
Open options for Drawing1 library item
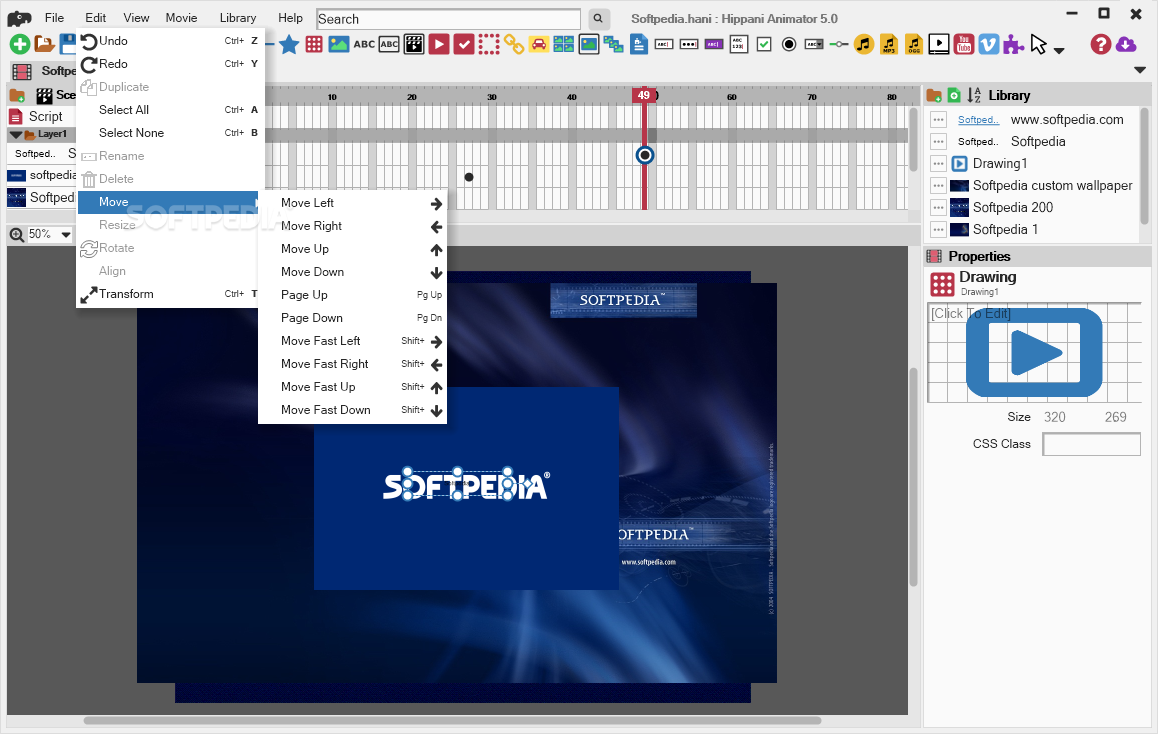(939, 163)
